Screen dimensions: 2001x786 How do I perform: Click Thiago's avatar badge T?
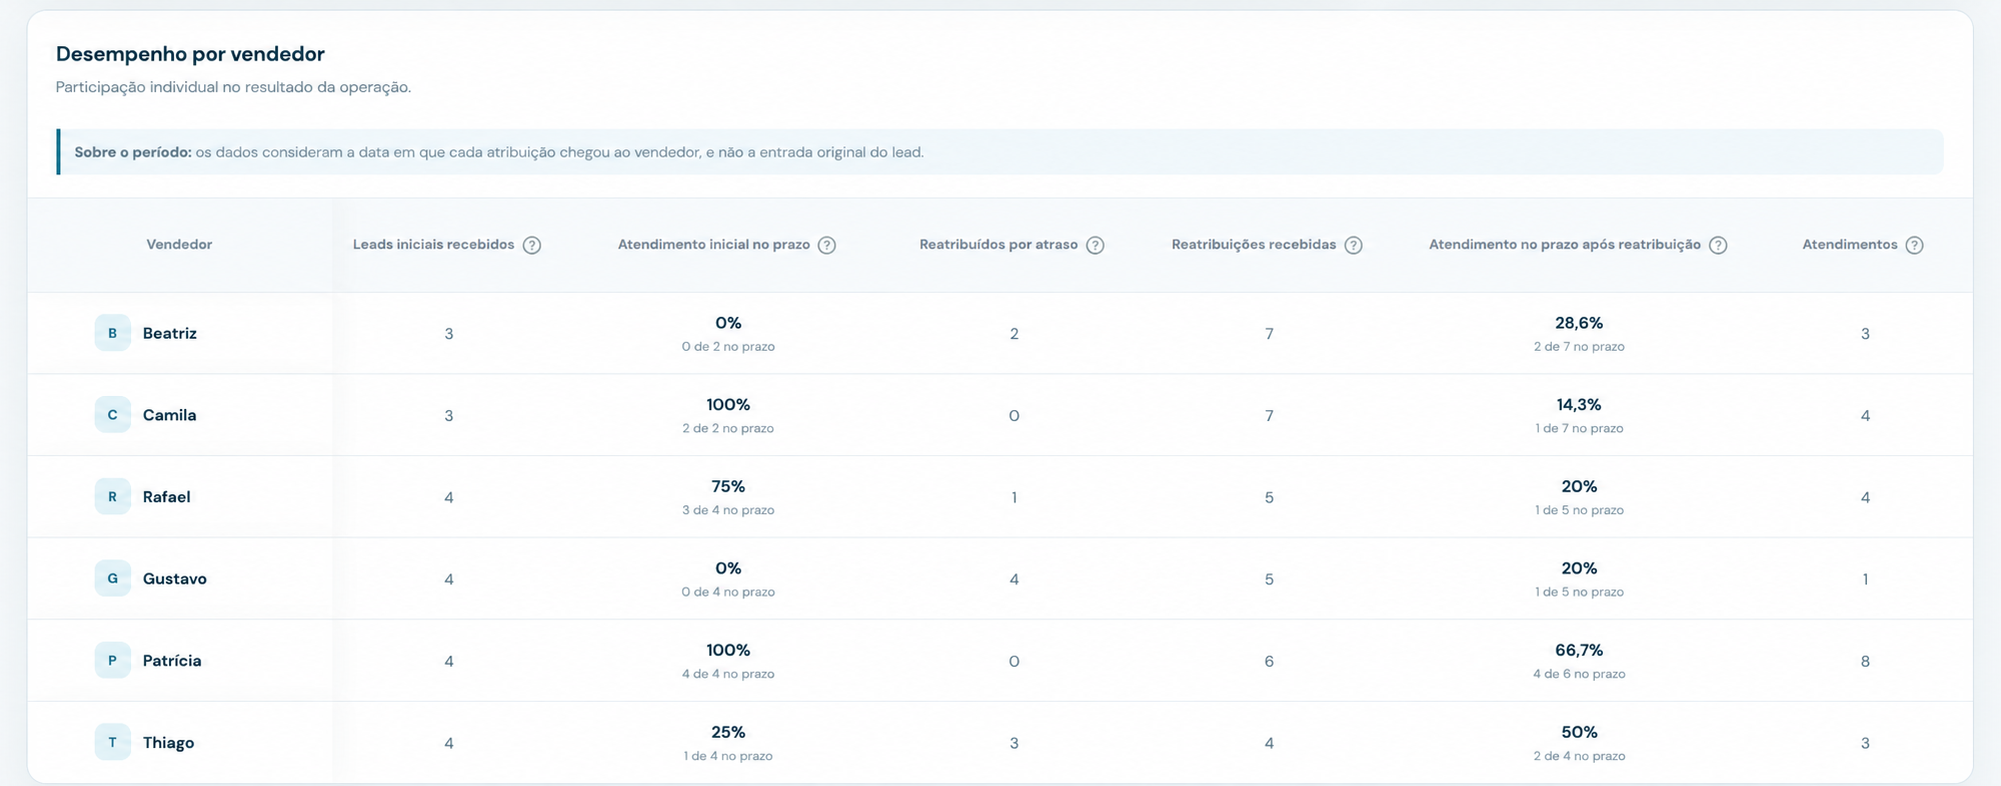click(x=112, y=742)
